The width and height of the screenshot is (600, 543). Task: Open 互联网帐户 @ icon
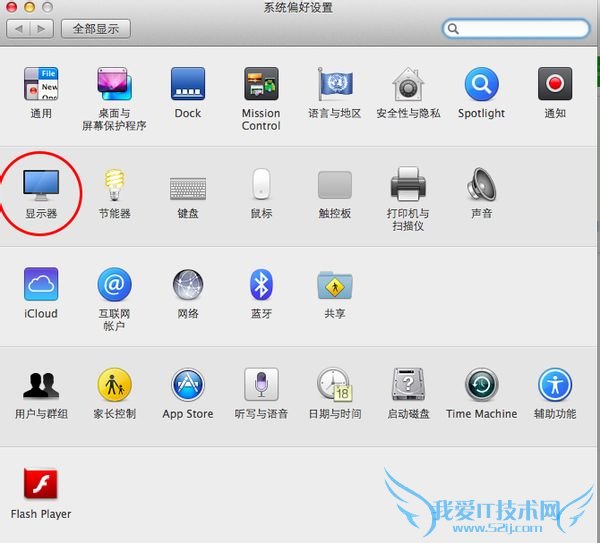coord(114,284)
